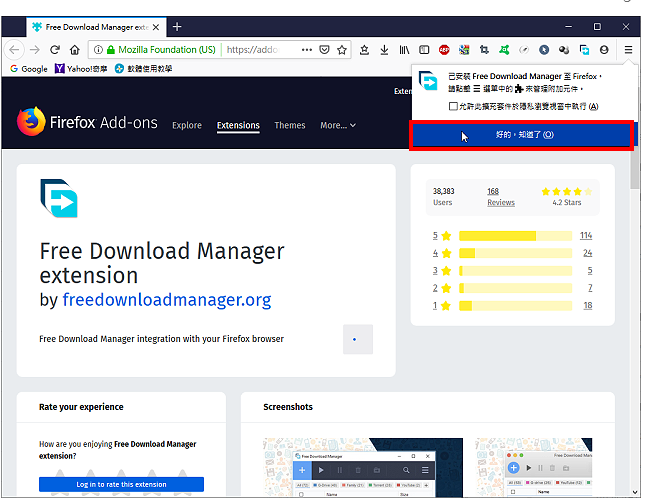This screenshot has height=501, width=651.
Task: Open the Library menu
Action: click(x=404, y=50)
